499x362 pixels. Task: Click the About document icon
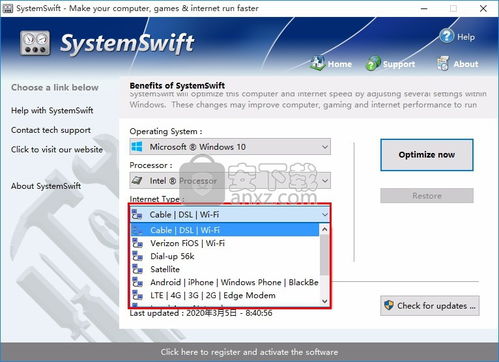pos(443,63)
